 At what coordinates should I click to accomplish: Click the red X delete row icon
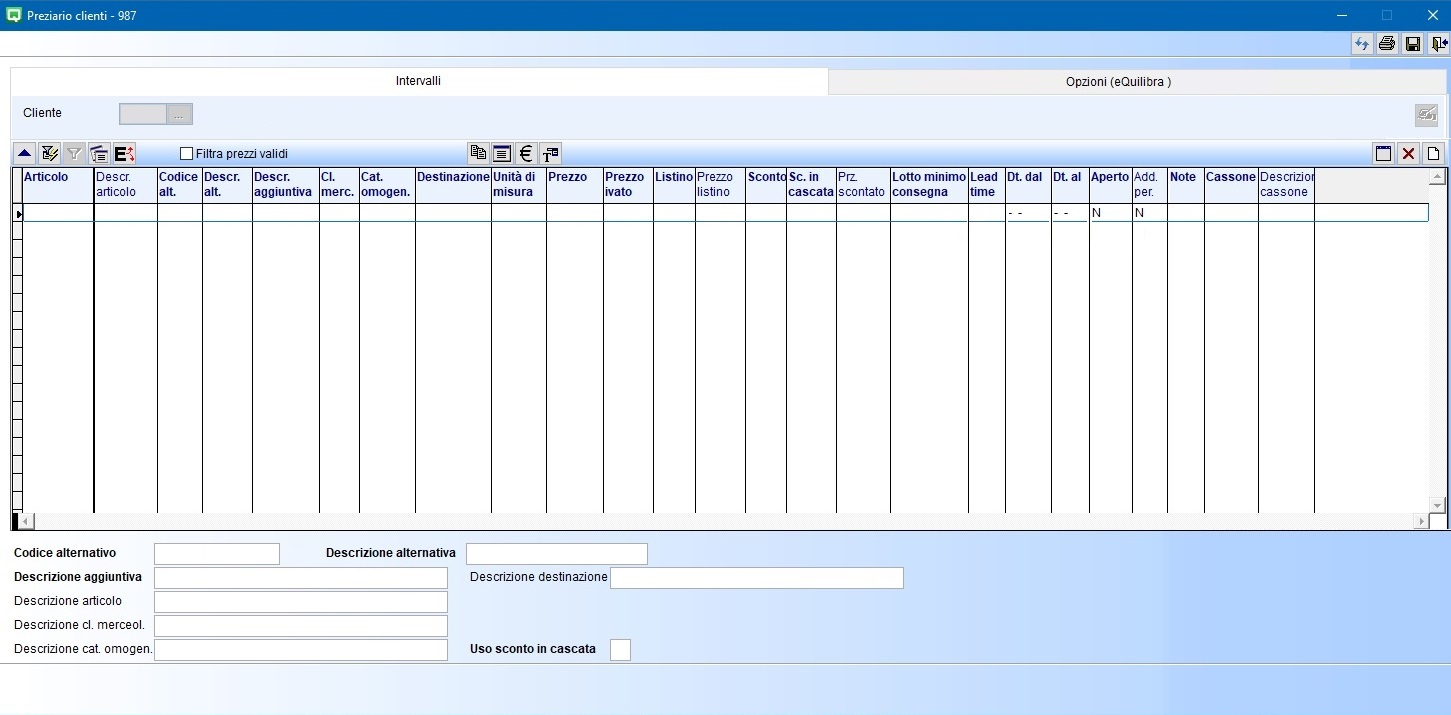(x=1408, y=154)
